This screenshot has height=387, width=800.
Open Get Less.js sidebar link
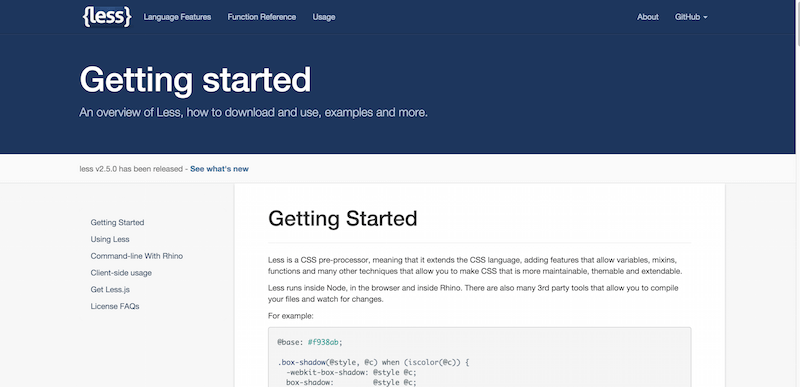click(x=110, y=290)
